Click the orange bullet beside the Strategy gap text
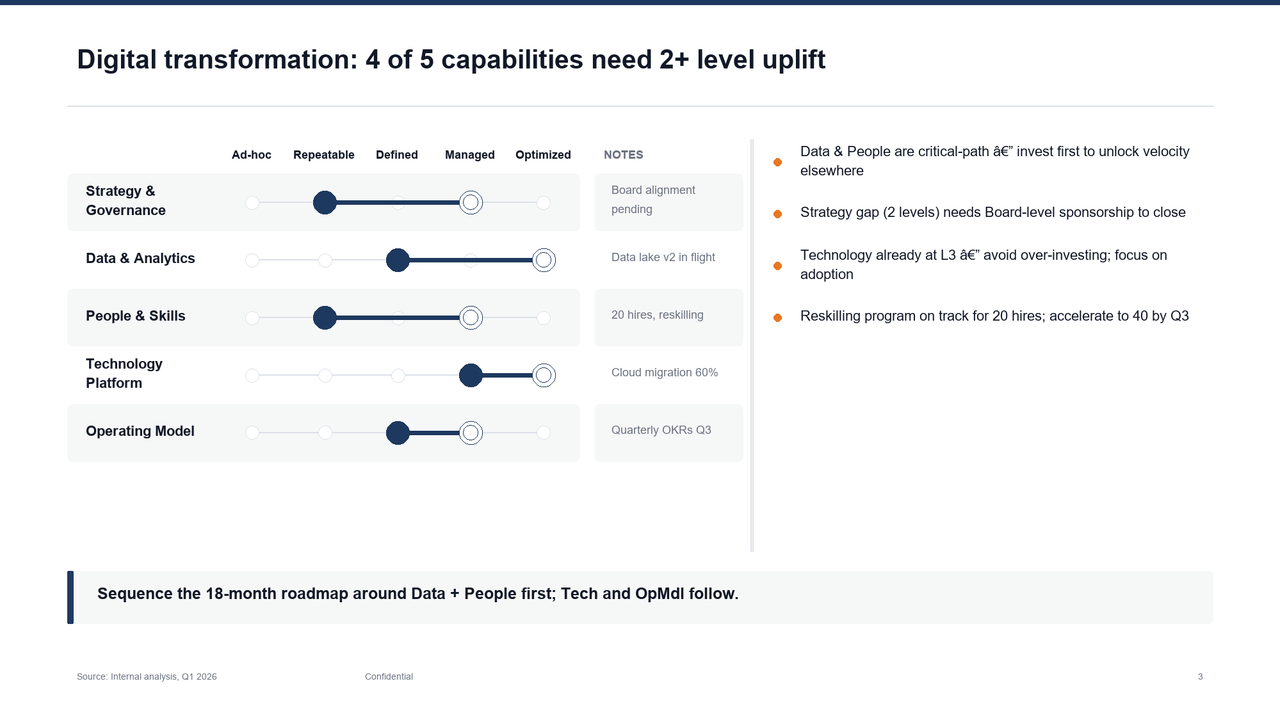This screenshot has height=720, width=1280. pos(777,214)
